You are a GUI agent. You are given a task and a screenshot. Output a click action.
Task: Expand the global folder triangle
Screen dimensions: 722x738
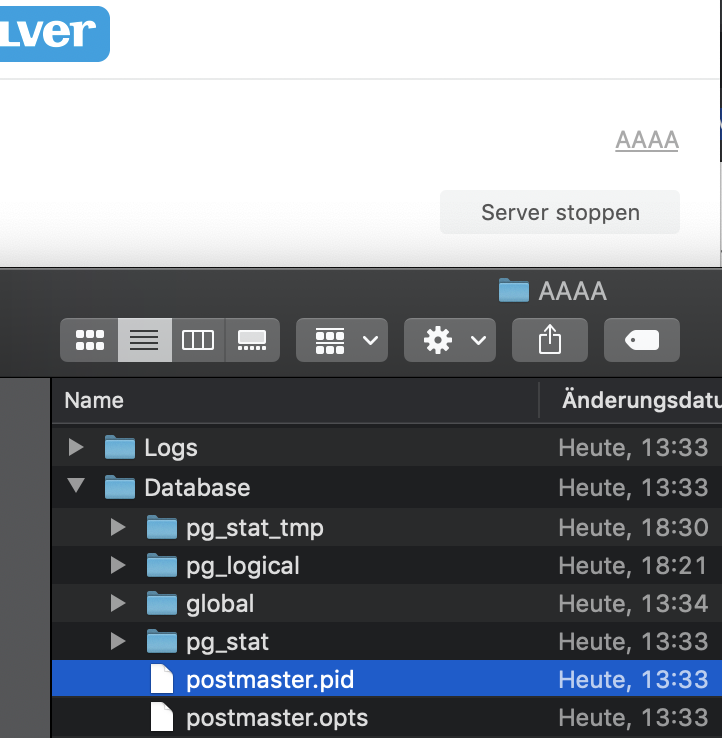pos(118,603)
